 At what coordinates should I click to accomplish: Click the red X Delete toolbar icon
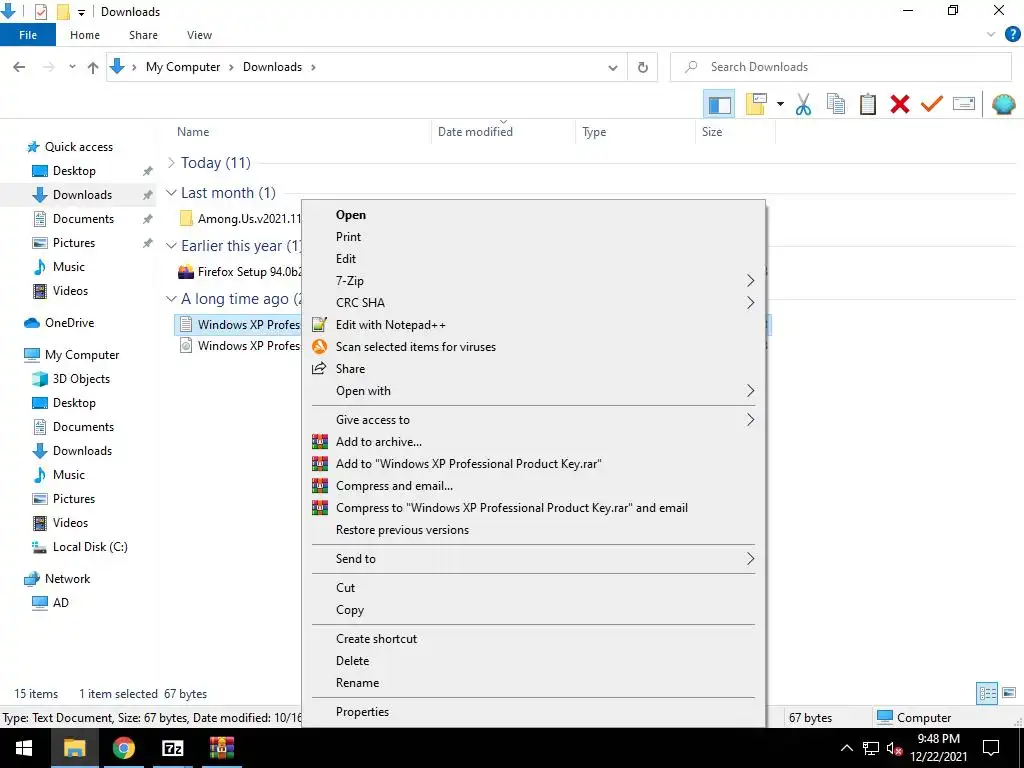point(900,104)
